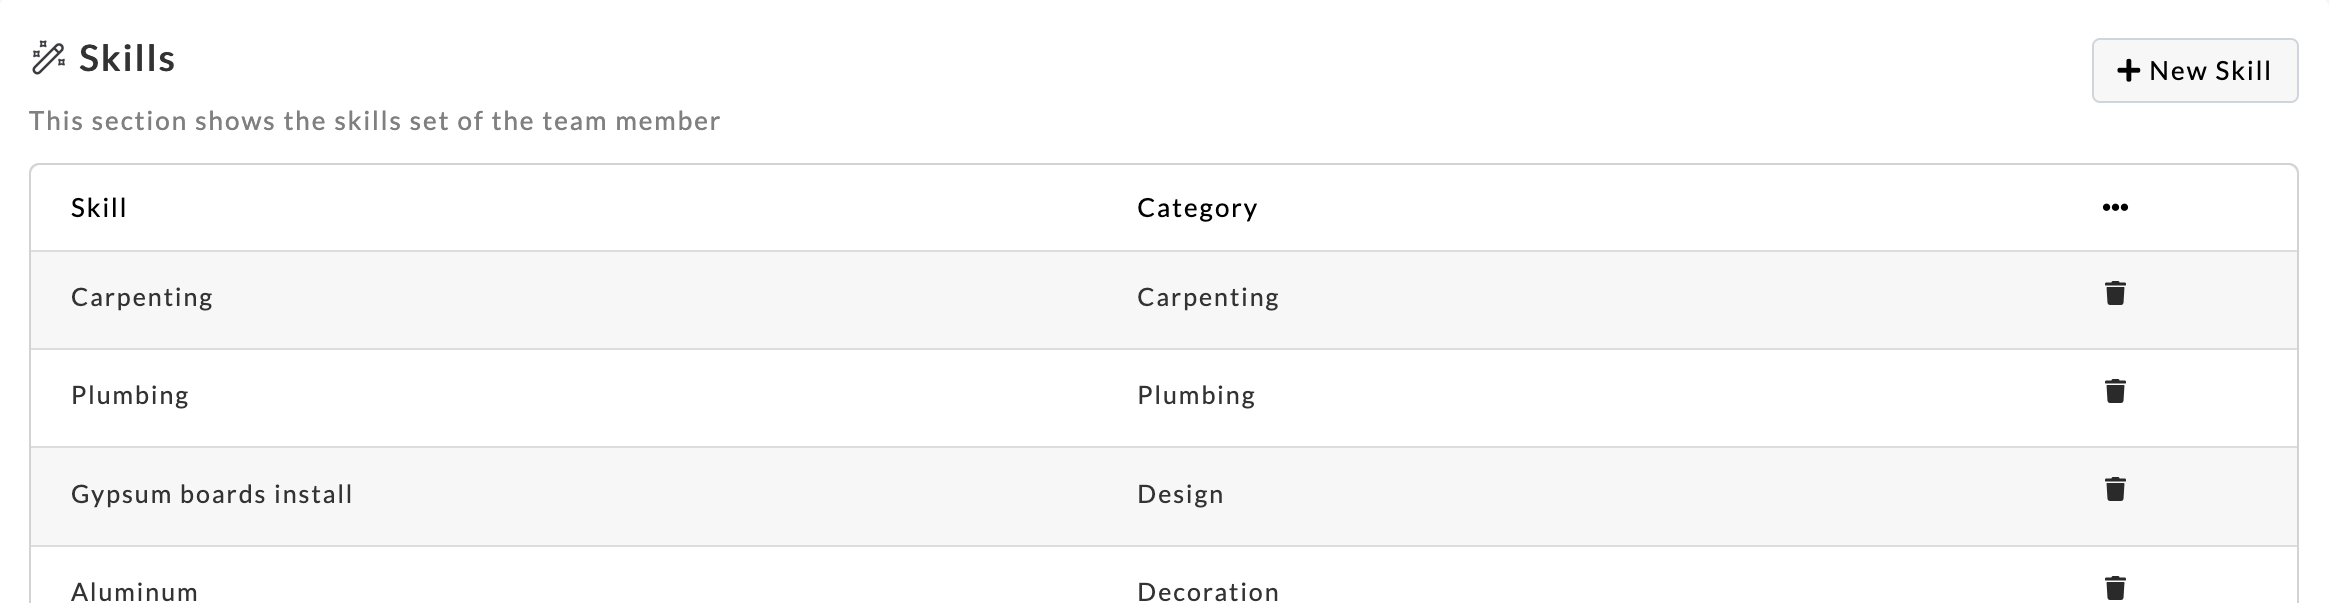
Task: Click the magic wand Skills icon
Action: click(48, 58)
